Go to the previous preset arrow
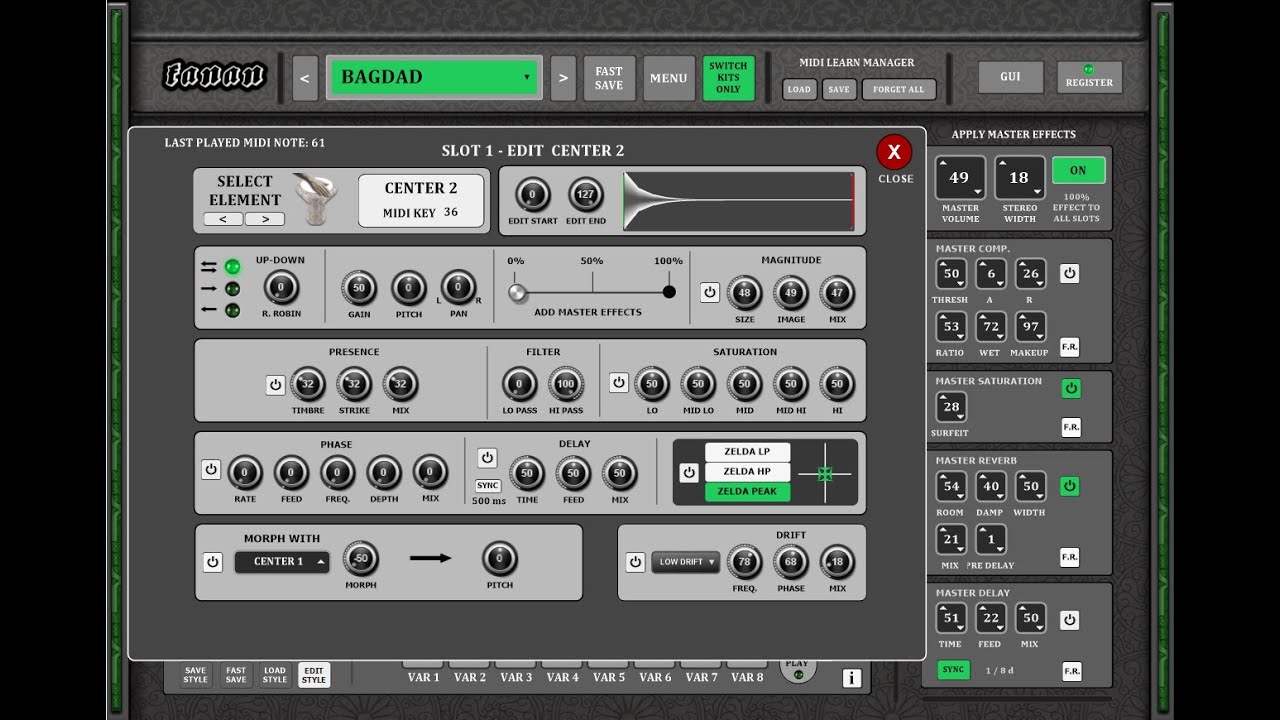Viewport: 1280px width, 720px height. pyautogui.click(x=305, y=78)
